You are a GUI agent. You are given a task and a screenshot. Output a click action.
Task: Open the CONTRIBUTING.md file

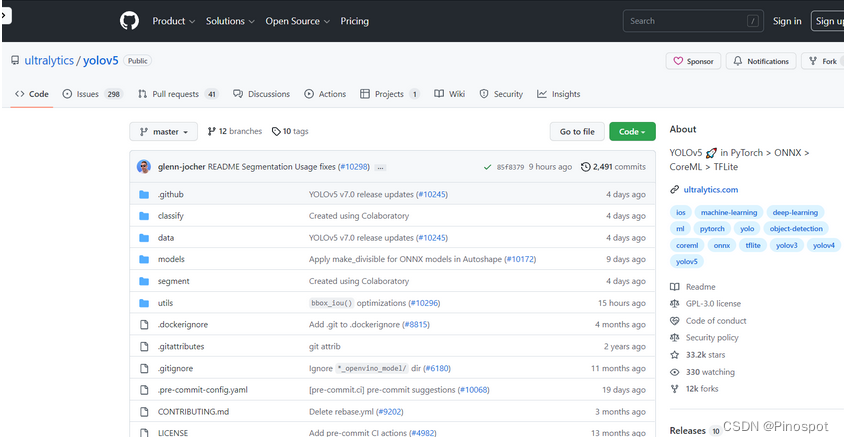pos(193,412)
